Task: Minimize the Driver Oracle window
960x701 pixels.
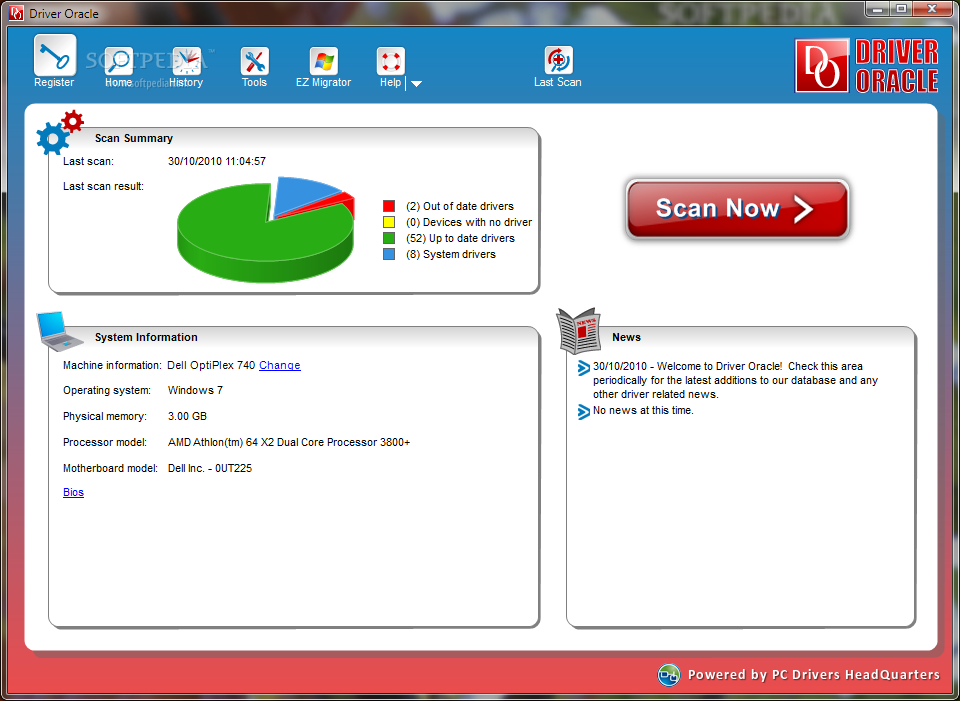Action: tap(879, 9)
